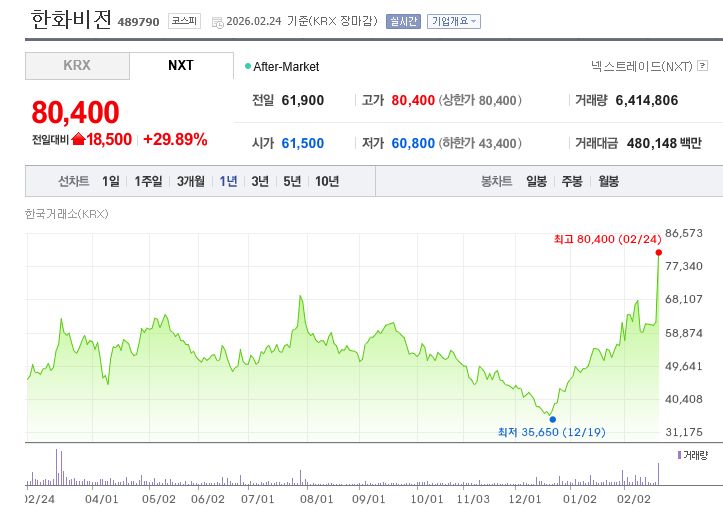
Task: Click the 한화비전 stock name heading
Action: (71, 20)
